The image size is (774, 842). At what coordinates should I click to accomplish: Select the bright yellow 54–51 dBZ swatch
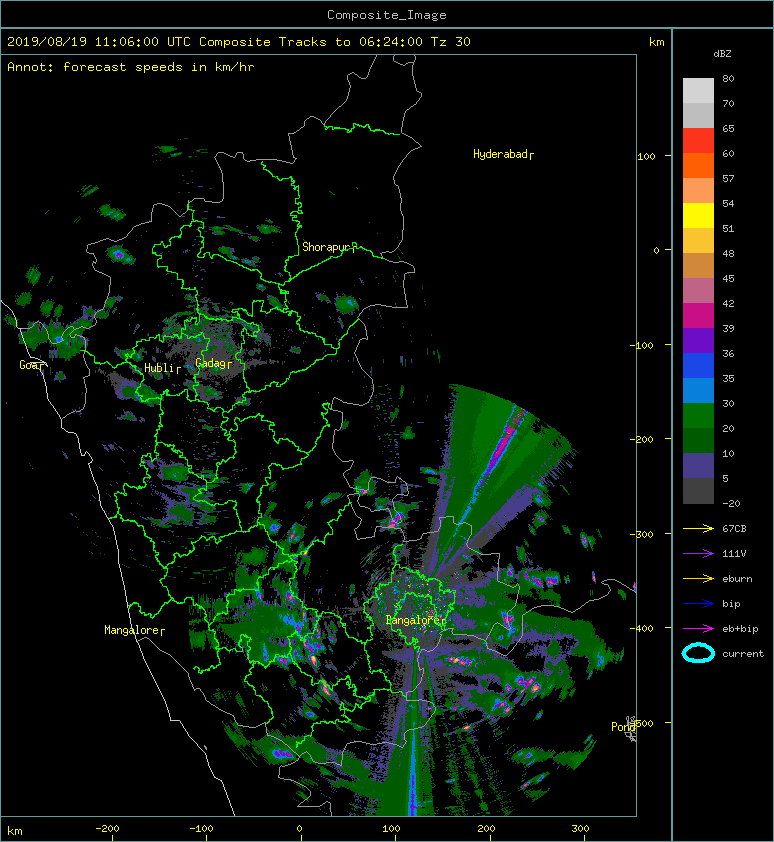click(x=698, y=215)
